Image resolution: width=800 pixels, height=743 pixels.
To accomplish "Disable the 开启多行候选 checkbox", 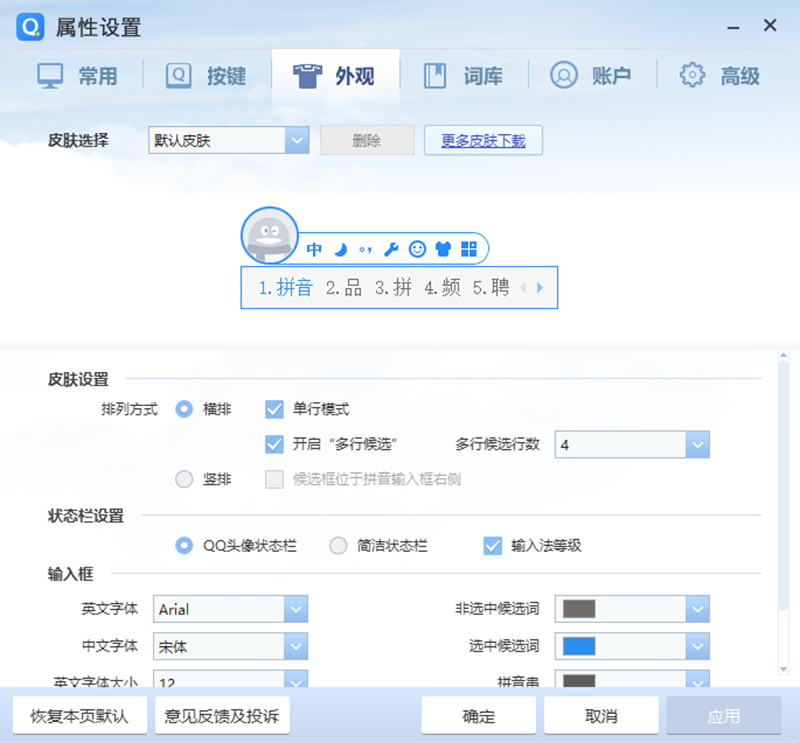I will point(274,444).
